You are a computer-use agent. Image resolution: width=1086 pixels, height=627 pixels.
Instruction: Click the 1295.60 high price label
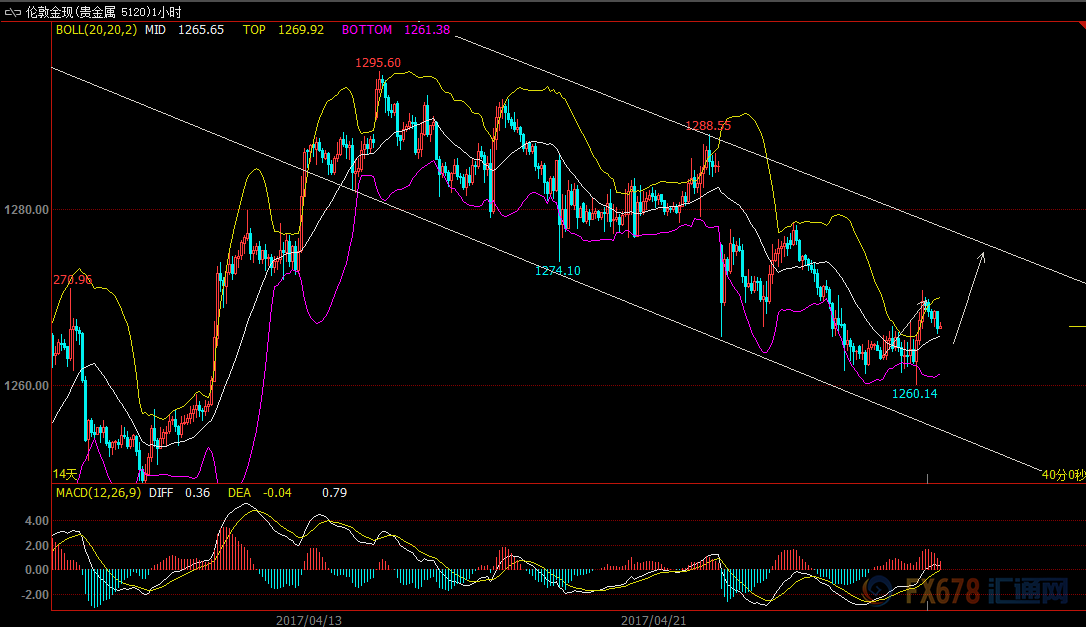[x=378, y=62]
